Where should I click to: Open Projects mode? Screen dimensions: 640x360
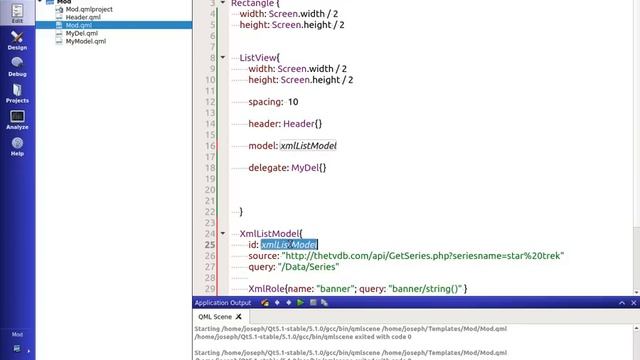click(17, 93)
